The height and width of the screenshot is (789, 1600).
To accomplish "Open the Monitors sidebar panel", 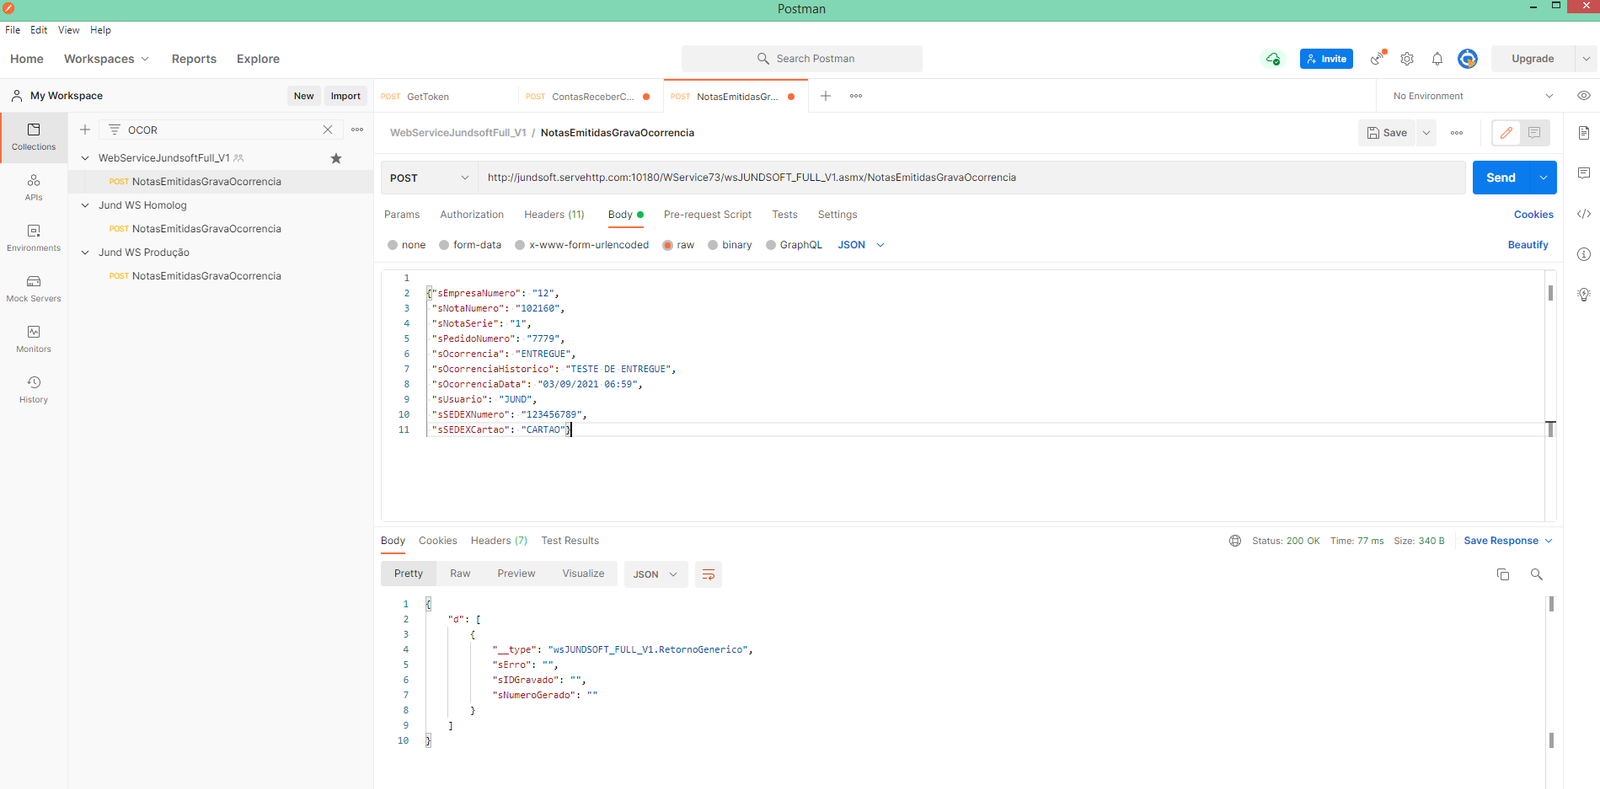I will [33, 338].
